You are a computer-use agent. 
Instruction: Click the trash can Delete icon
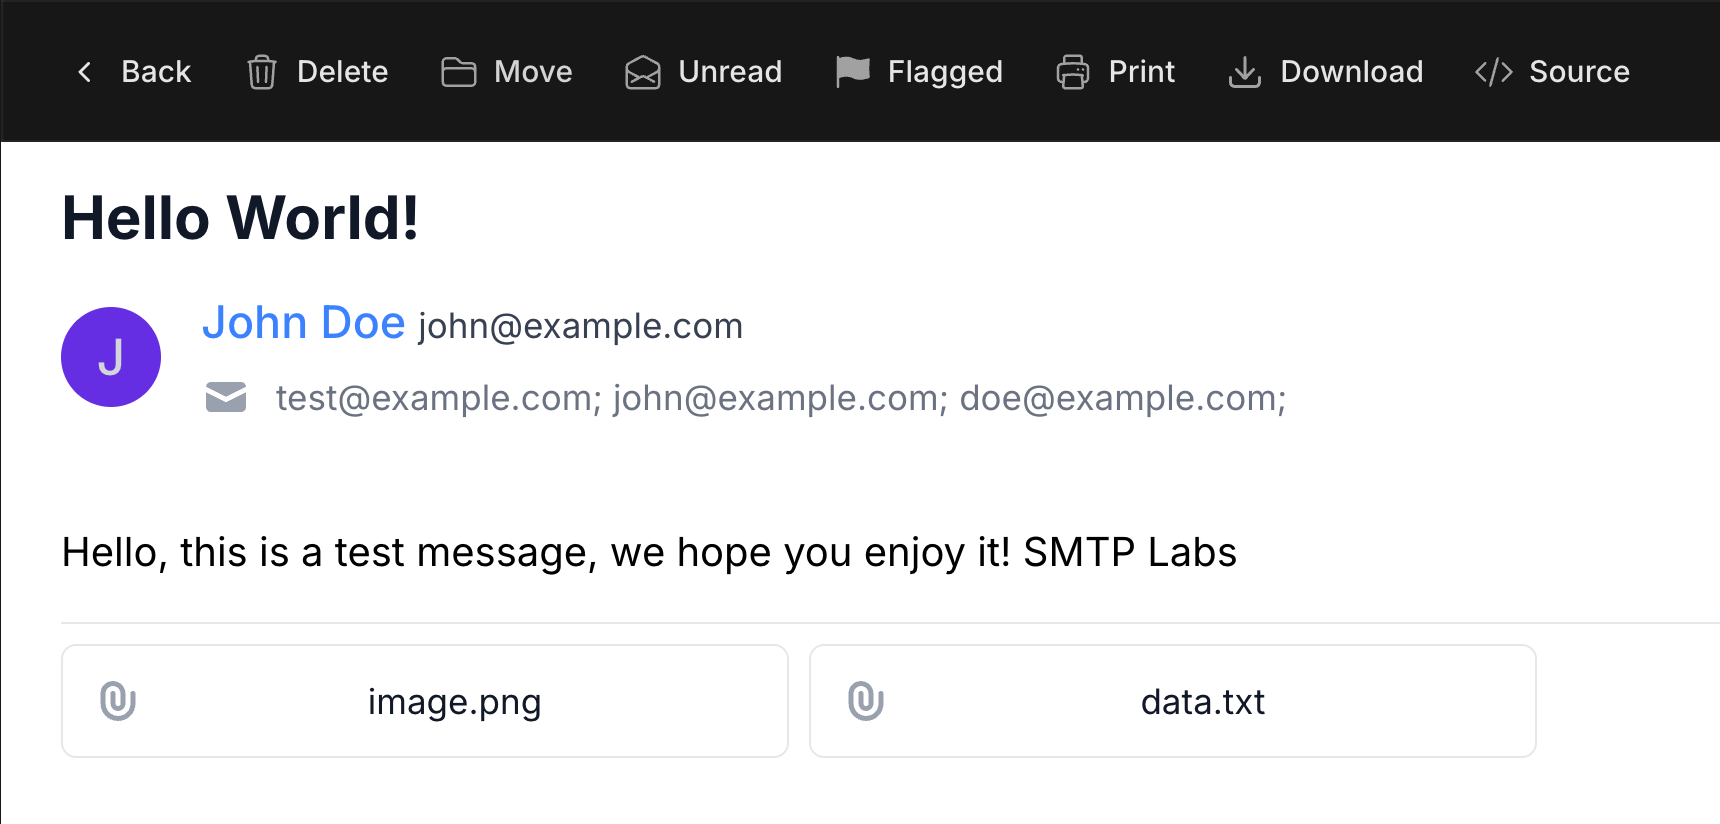[262, 72]
